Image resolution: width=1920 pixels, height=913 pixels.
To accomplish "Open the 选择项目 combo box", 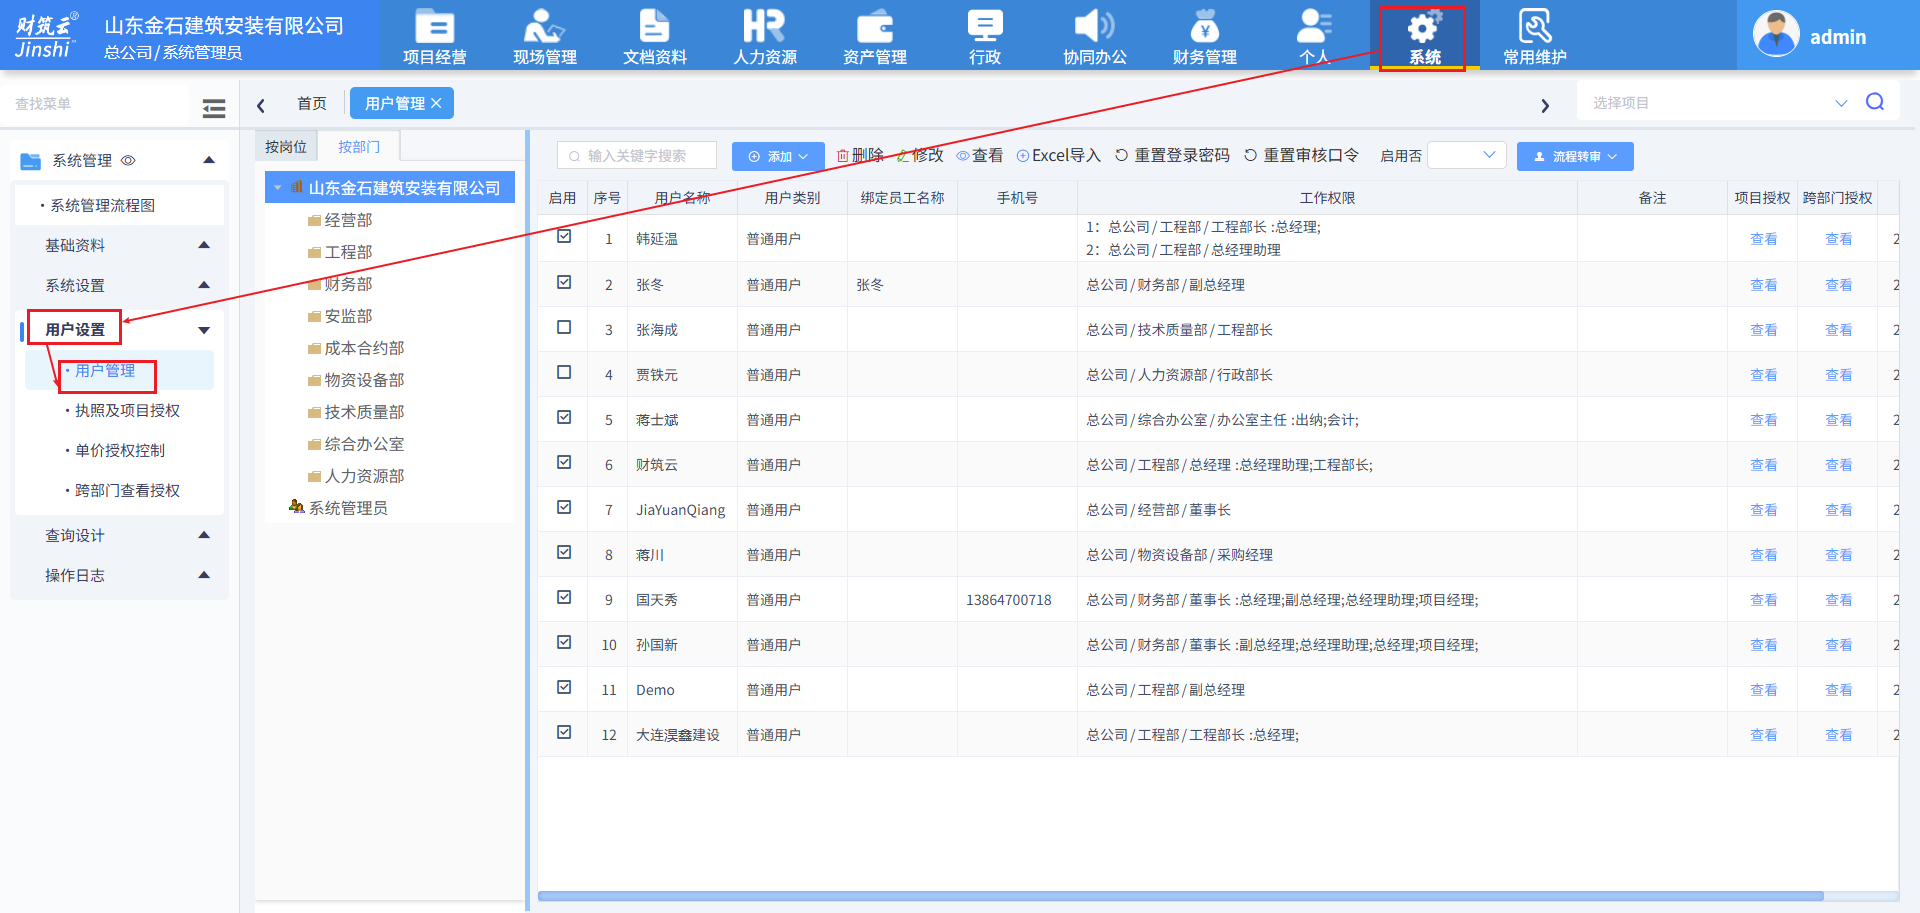I will pos(1718,102).
